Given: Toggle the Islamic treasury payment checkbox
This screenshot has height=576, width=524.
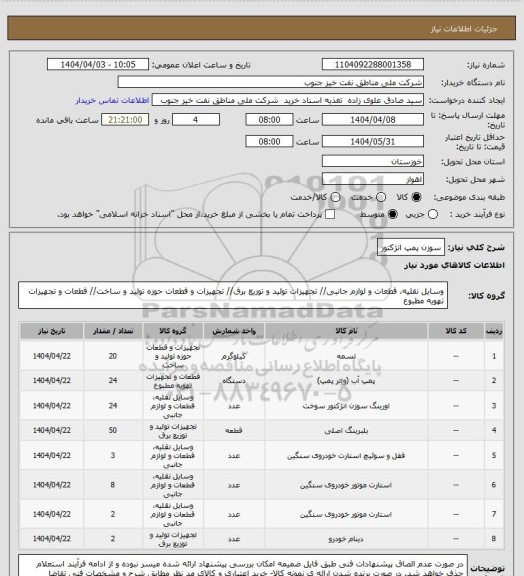Looking at the screenshot, I should pos(330,214).
